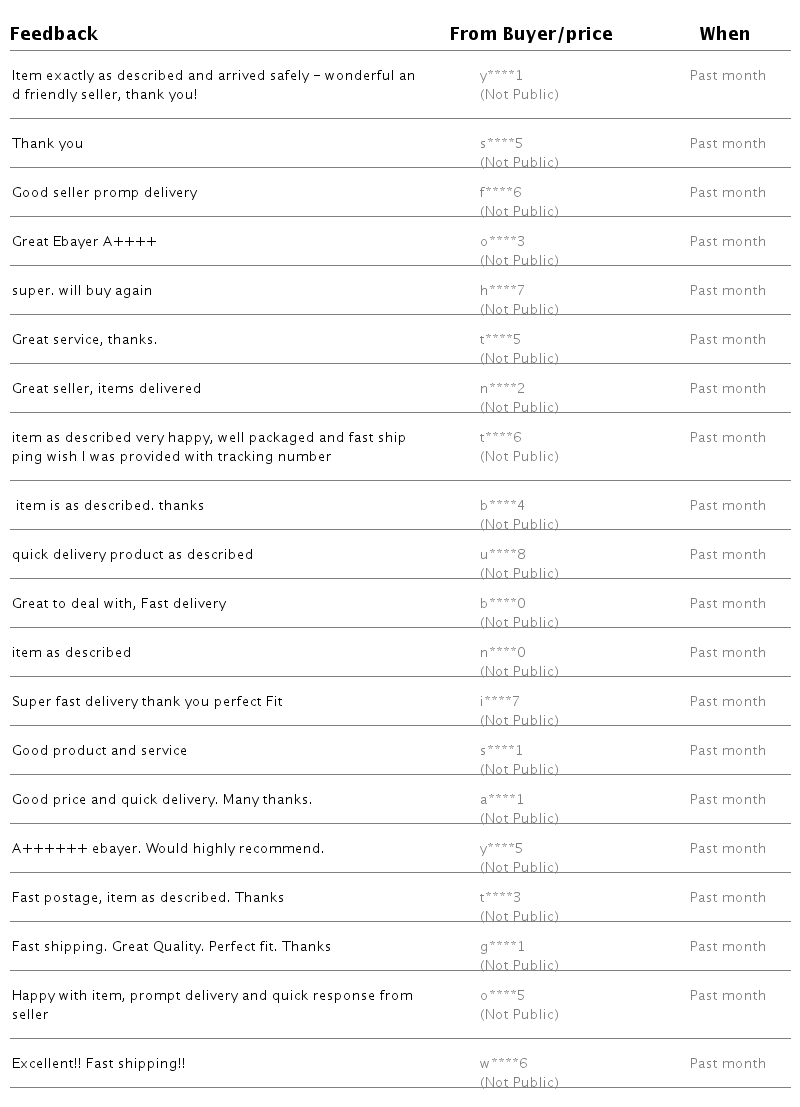800x1107 pixels.
Task: Select the "super. will buy again" comment
Action: pos(82,291)
